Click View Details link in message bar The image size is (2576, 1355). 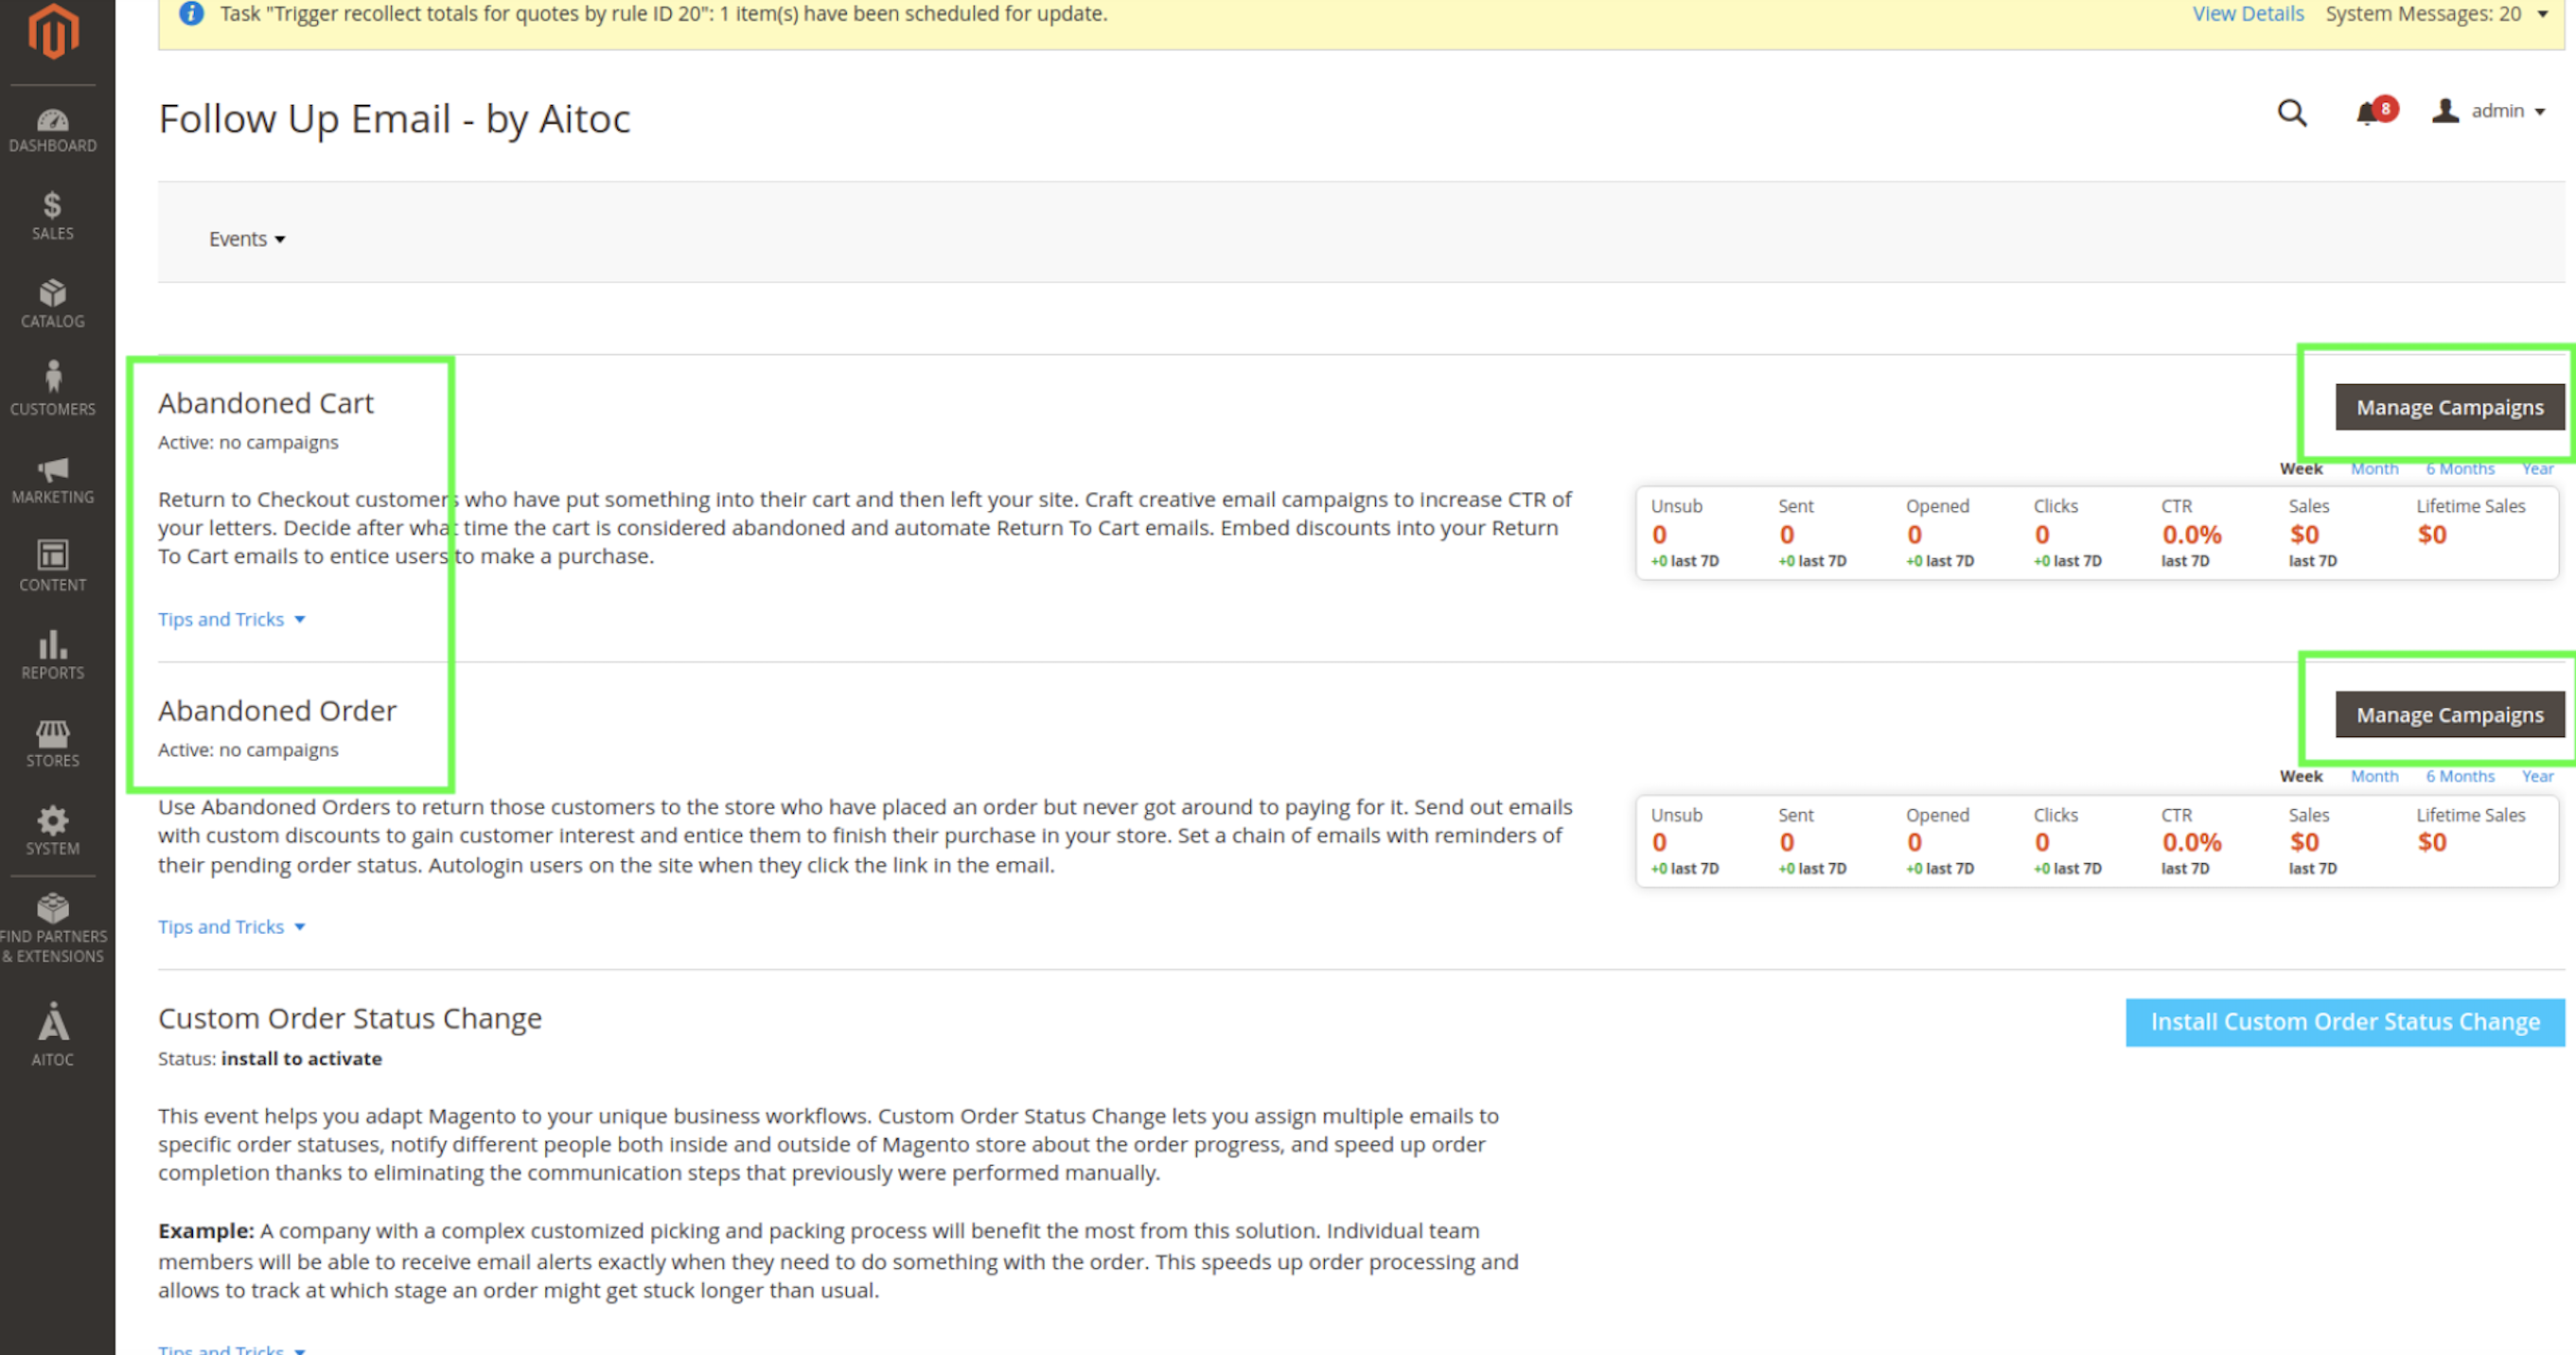[2247, 14]
